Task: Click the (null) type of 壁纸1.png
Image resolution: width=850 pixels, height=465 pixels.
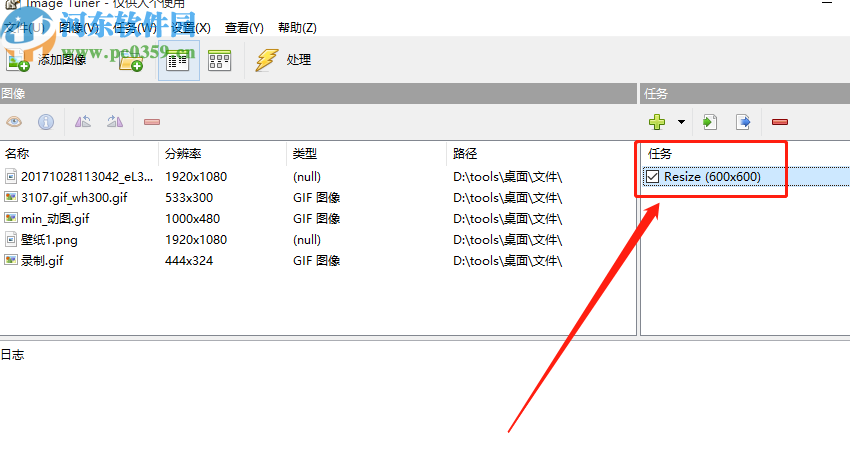Action: click(307, 240)
